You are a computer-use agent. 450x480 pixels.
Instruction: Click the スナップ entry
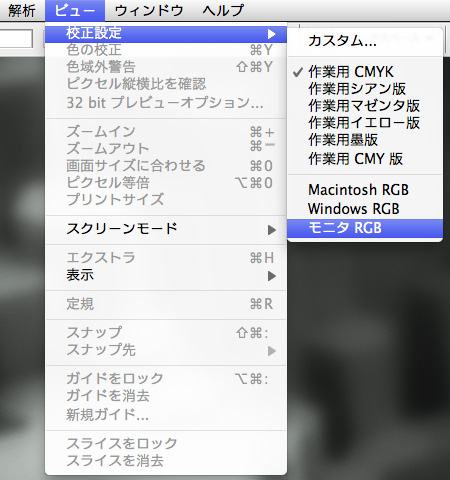[166, 333]
